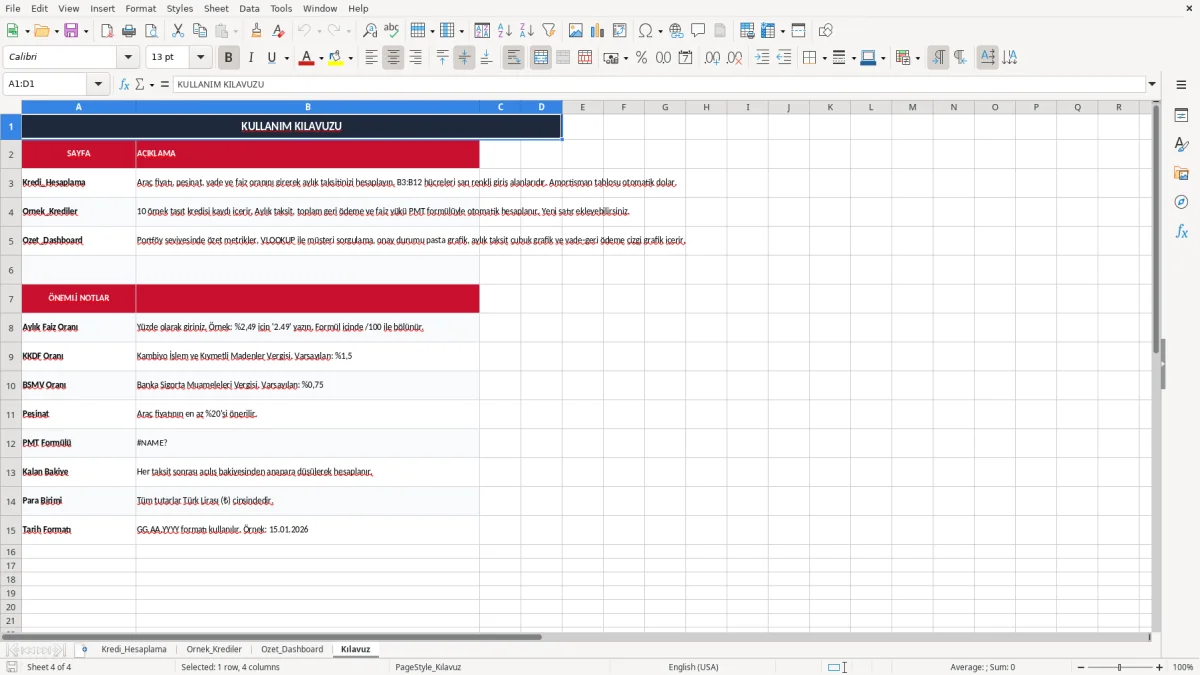Toggle center horizontally alignment

click(x=393, y=58)
